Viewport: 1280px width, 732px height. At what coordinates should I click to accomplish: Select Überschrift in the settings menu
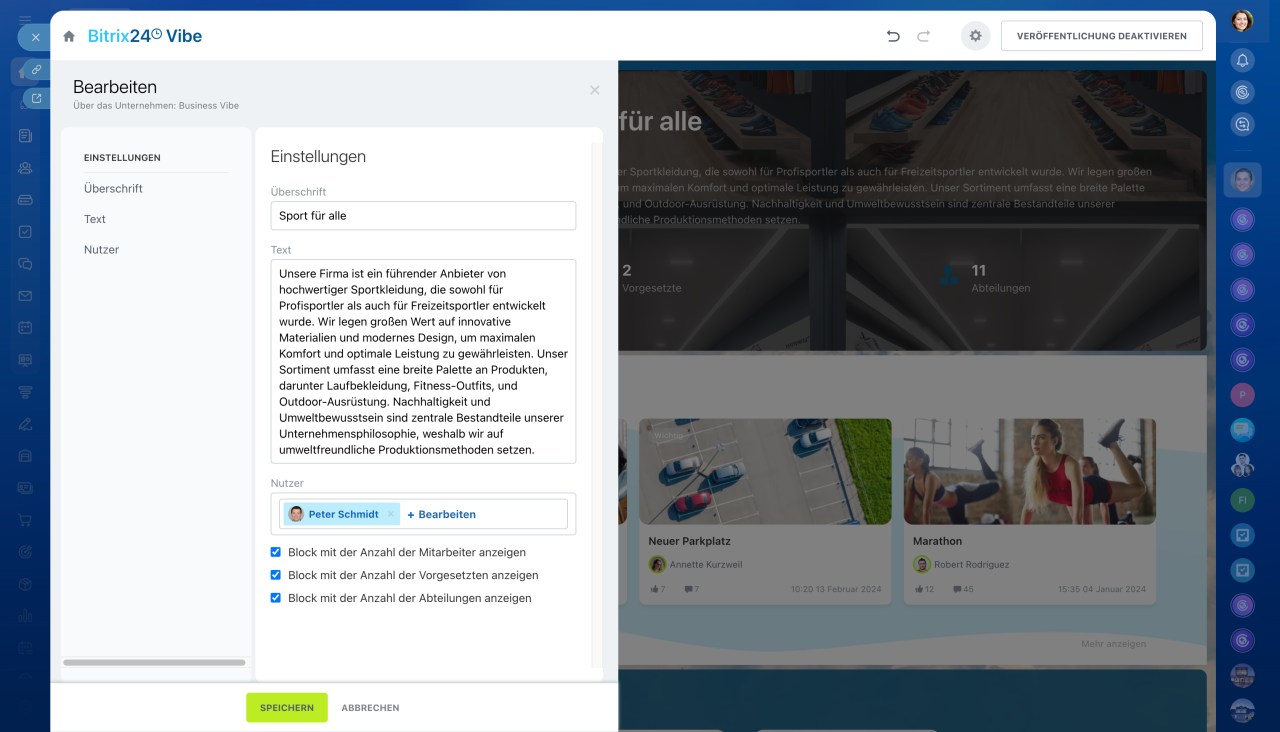pyautogui.click(x=113, y=188)
